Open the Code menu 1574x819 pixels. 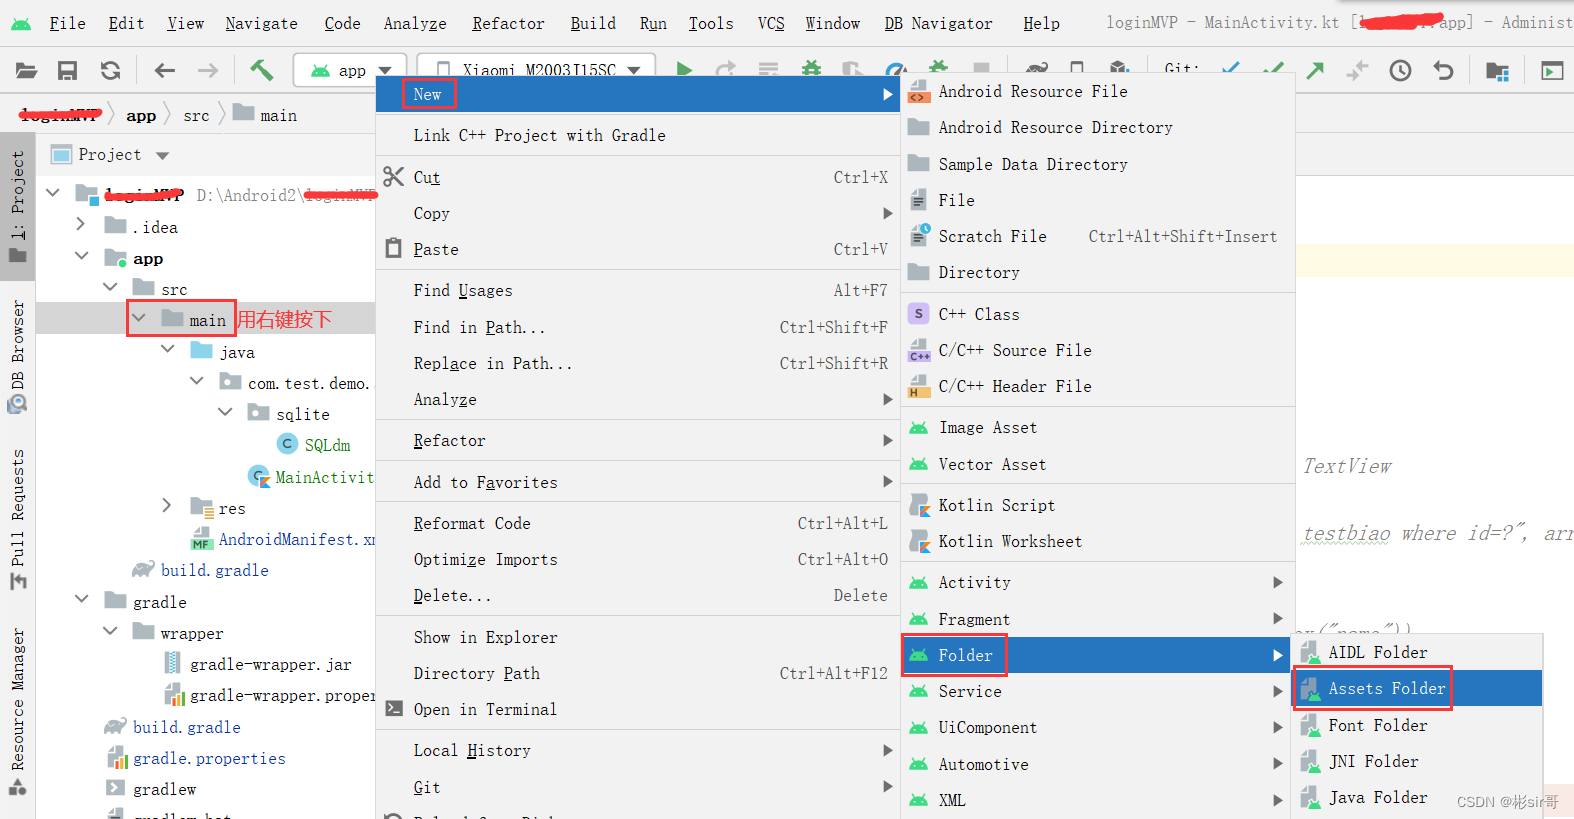tap(342, 23)
